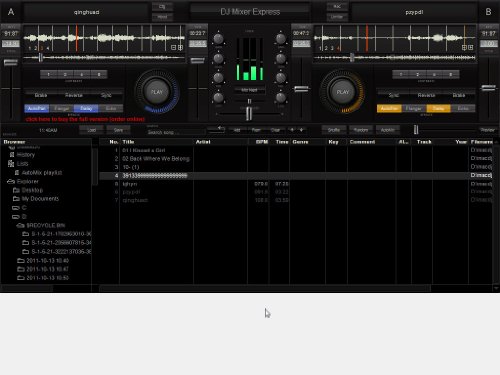Click the deck A overview waveform position marker
Viewport: 500px width, 375px height.
tap(41, 58)
